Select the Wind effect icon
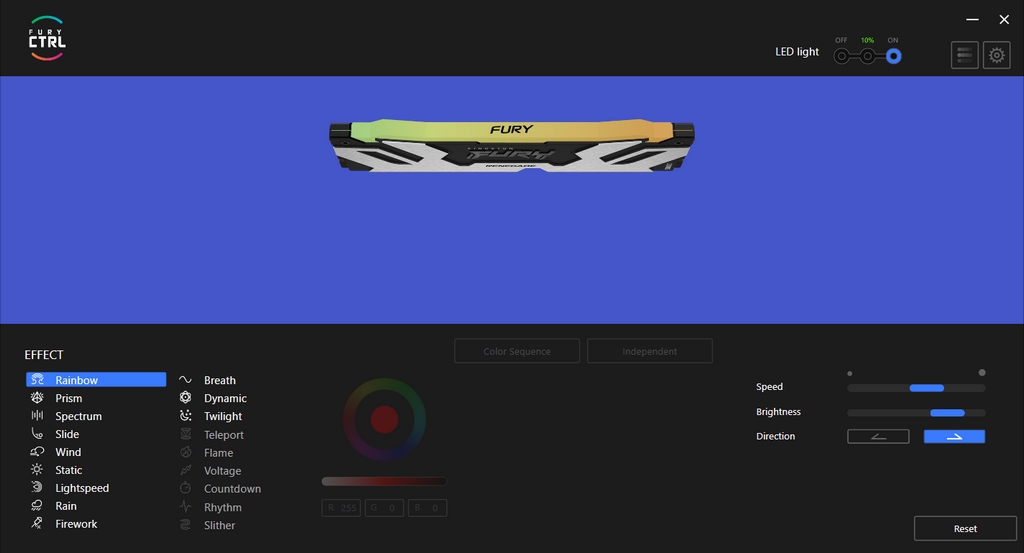1024x553 pixels. click(37, 451)
